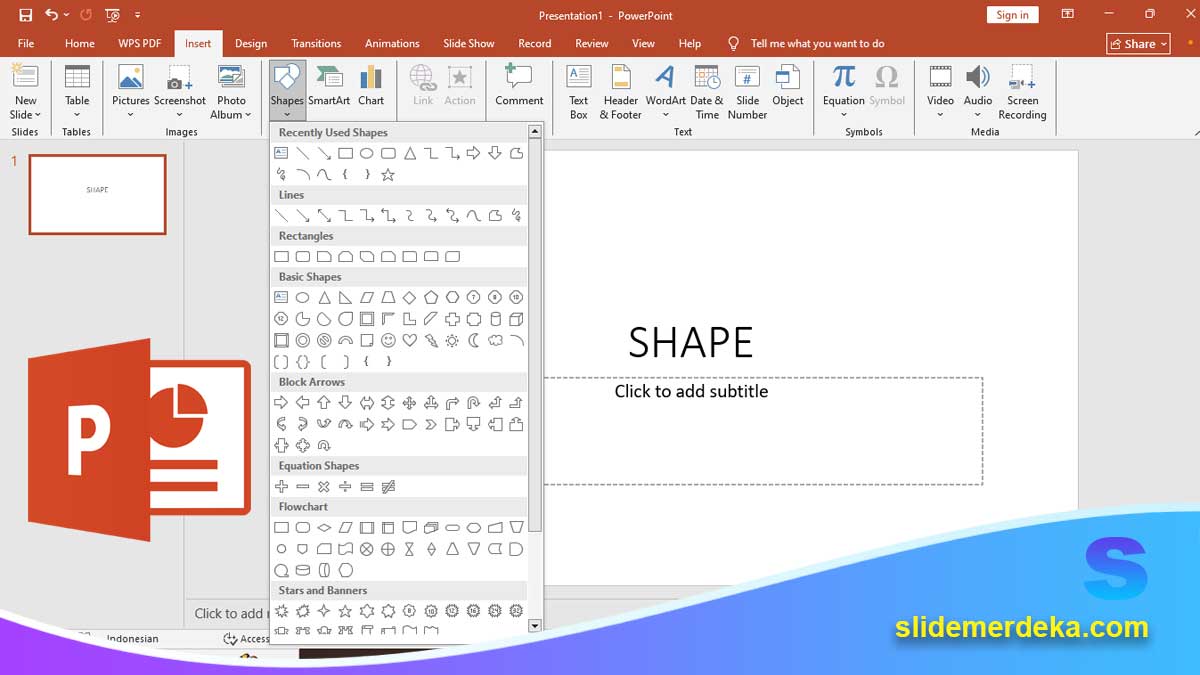Image resolution: width=1200 pixels, height=675 pixels.
Task: Select the Oval in Recently Used Shapes
Action: point(367,153)
